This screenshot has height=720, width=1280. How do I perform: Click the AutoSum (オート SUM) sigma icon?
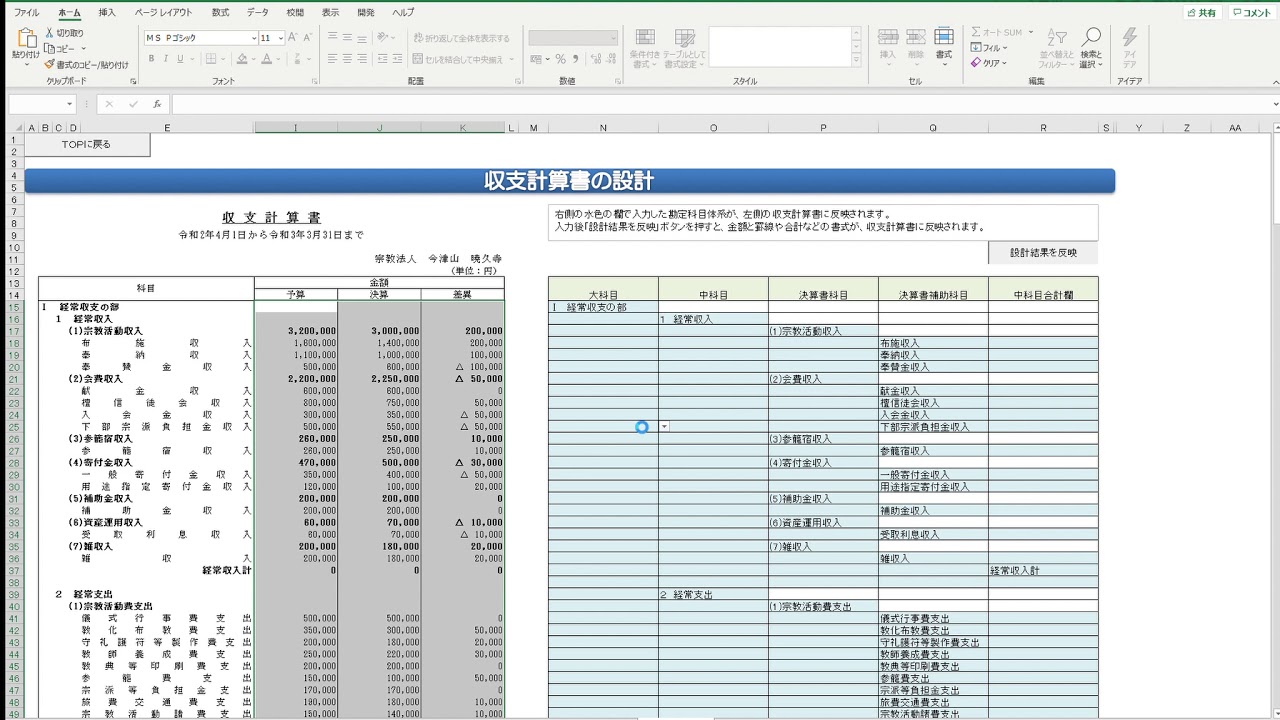click(976, 33)
